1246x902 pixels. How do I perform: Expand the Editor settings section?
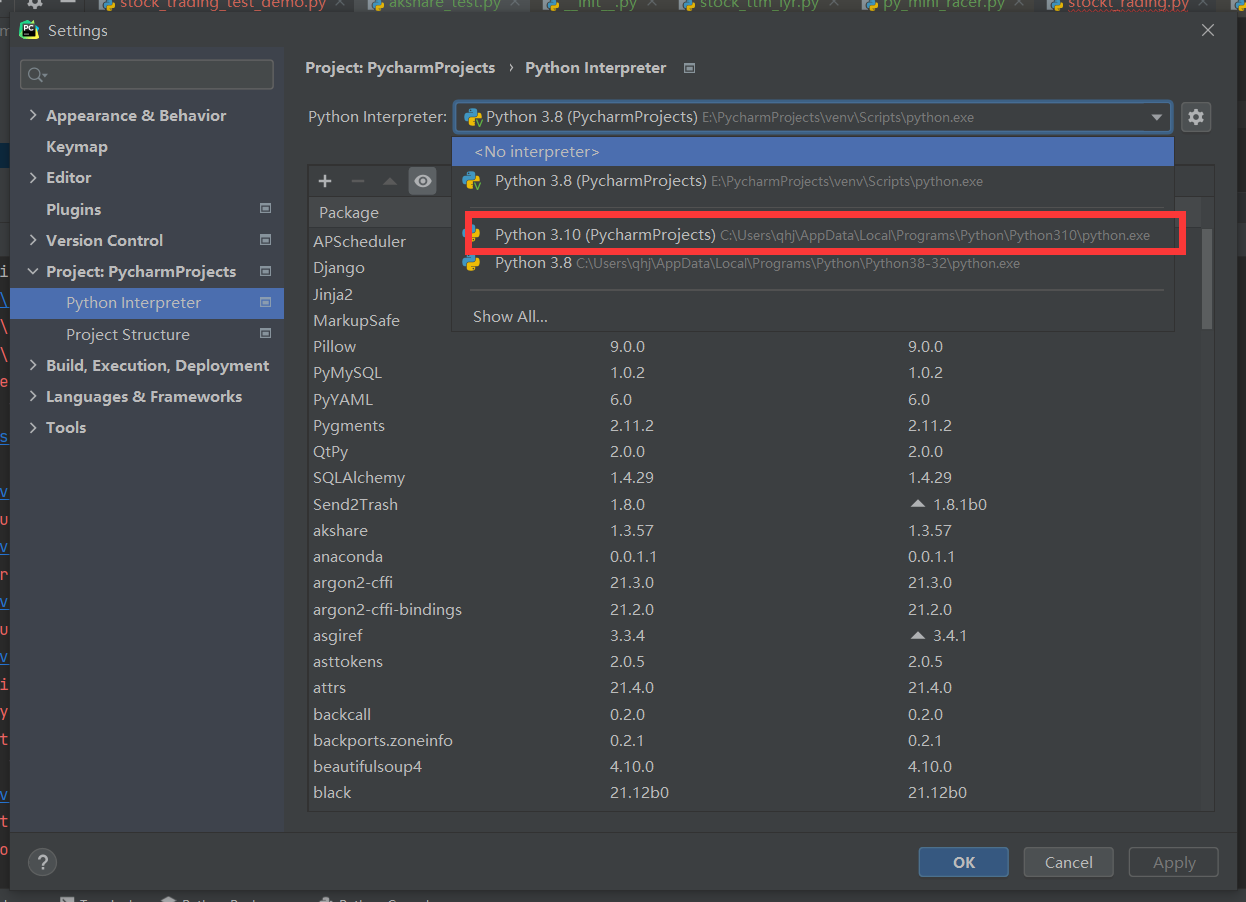pyautogui.click(x=33, y=177)
